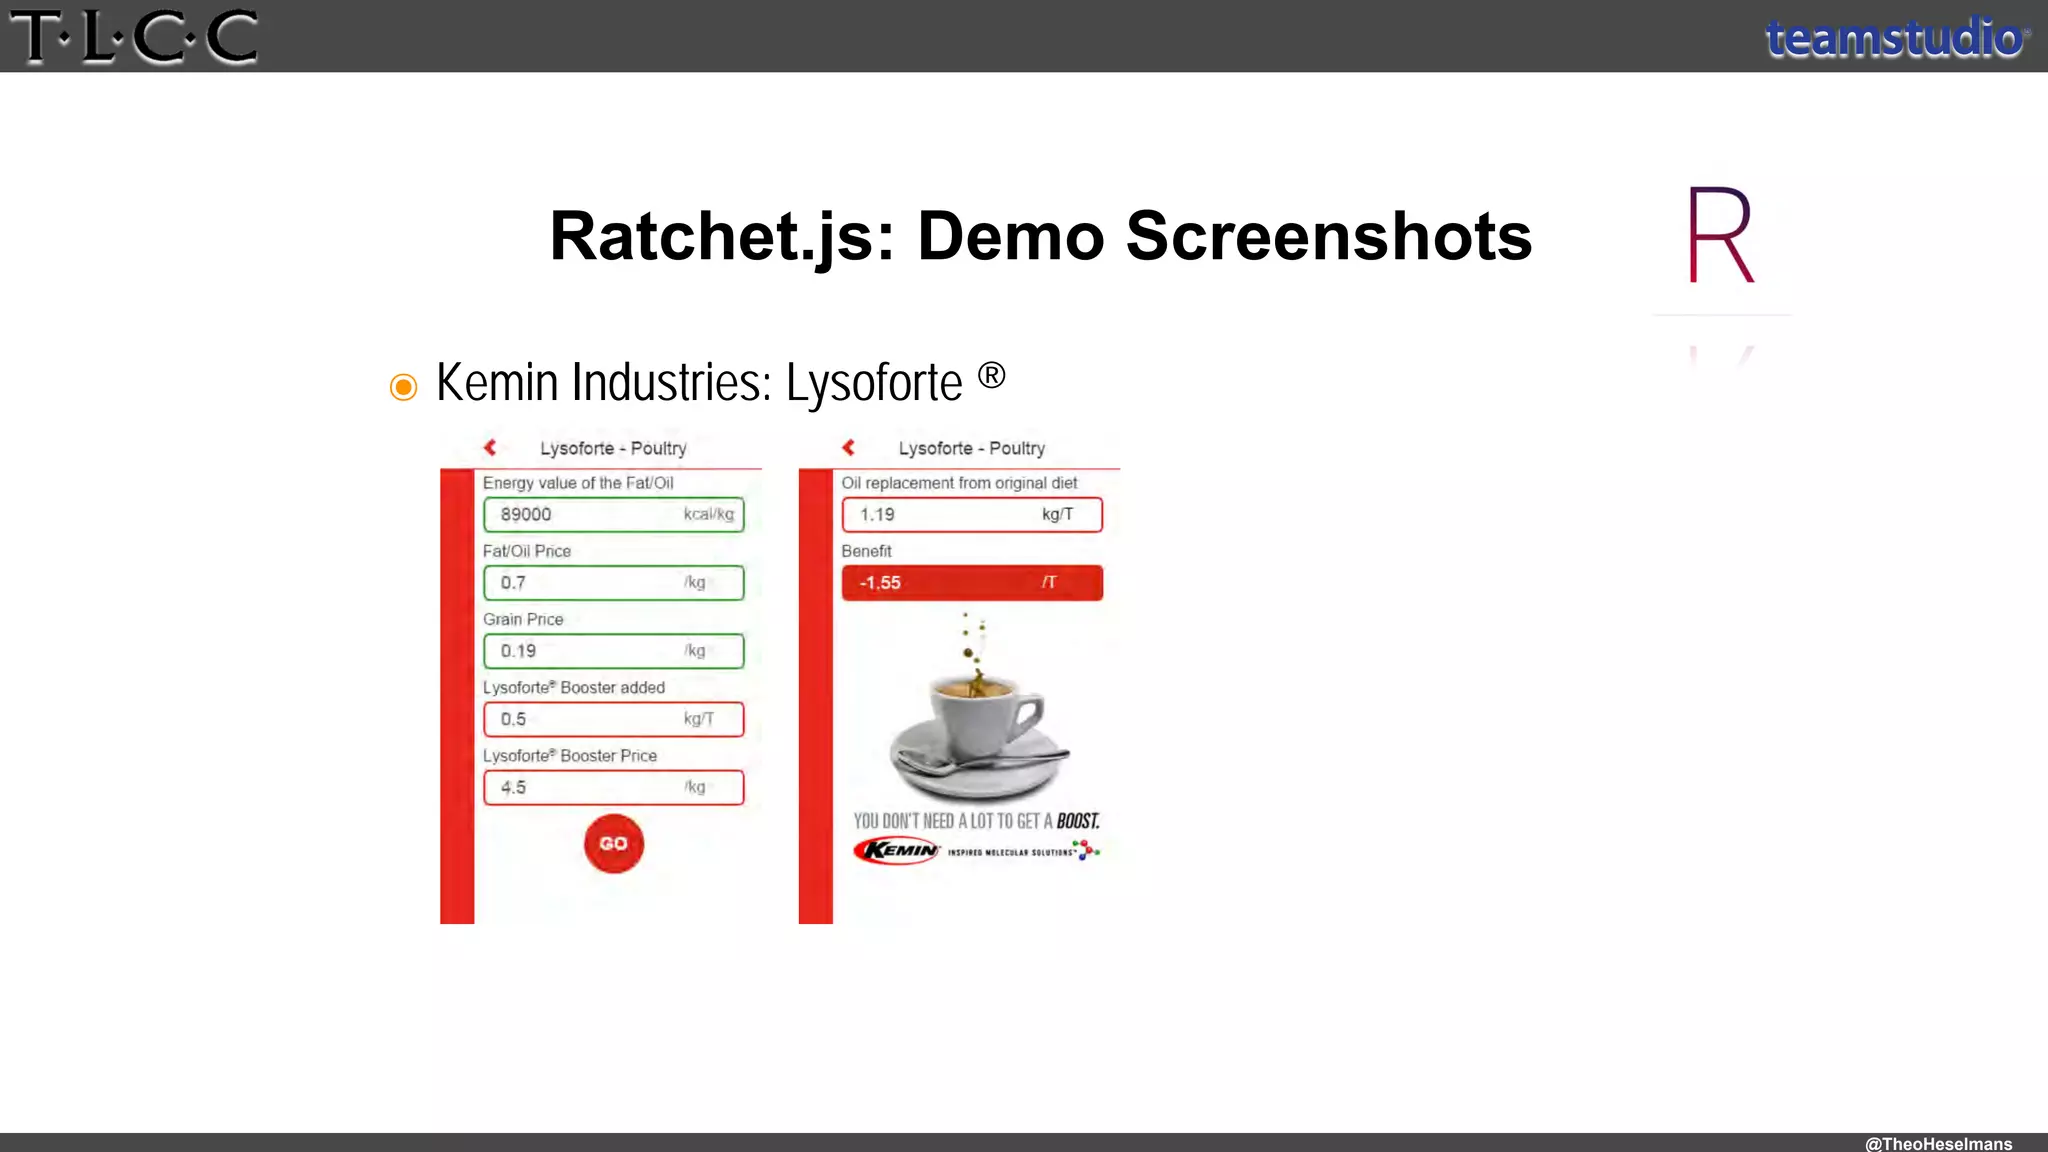Click the coffee cup image

pos(978,708)
